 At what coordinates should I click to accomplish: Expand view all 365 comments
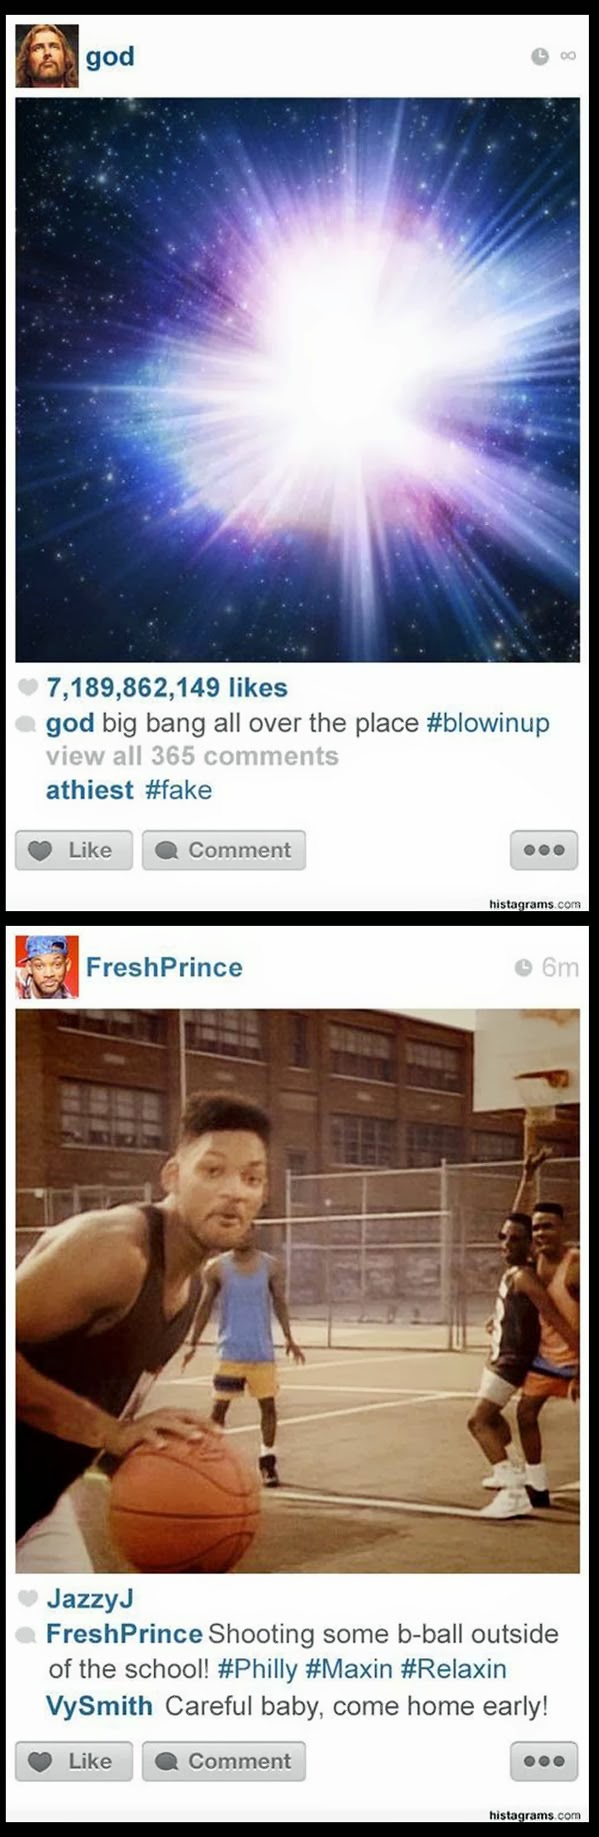click(x=192, y=756)
